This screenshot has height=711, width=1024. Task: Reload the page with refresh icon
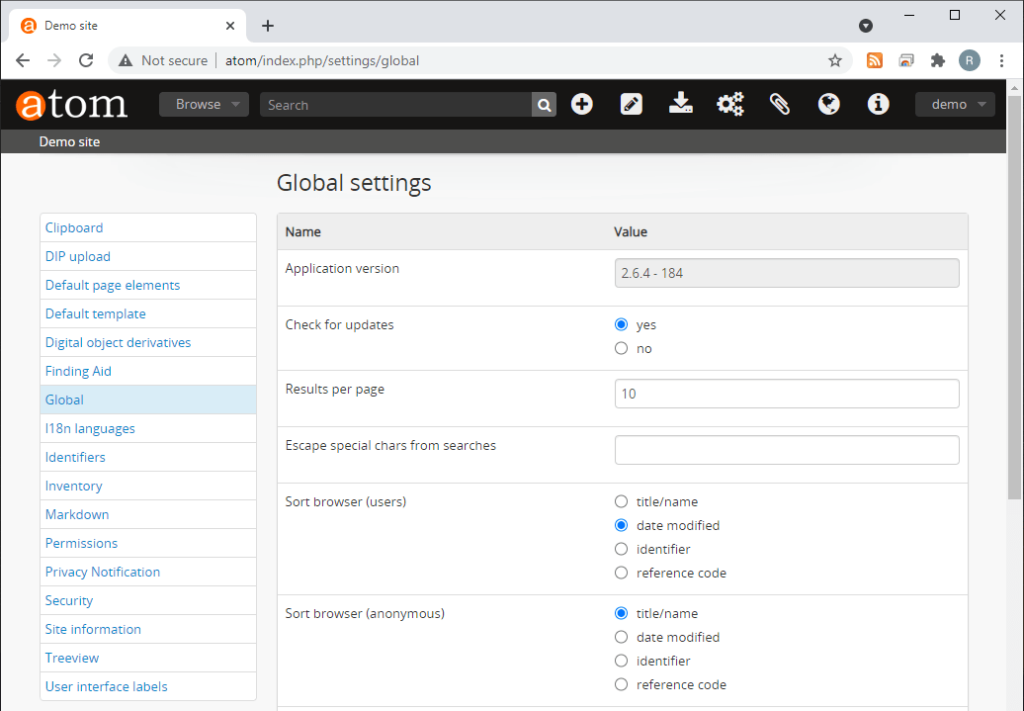pyautogui.click(x=86, y=61)
